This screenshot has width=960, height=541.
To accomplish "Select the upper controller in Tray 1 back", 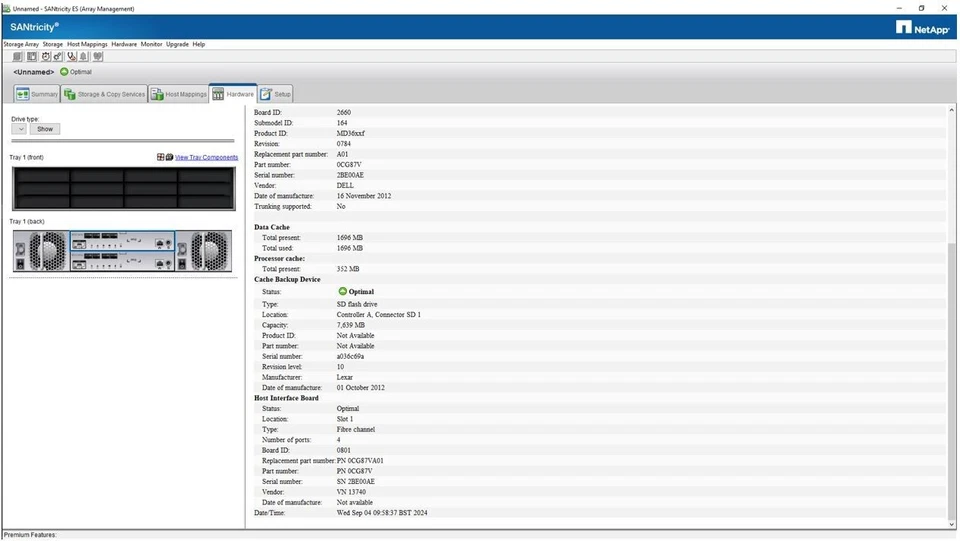I will (122, 241).
